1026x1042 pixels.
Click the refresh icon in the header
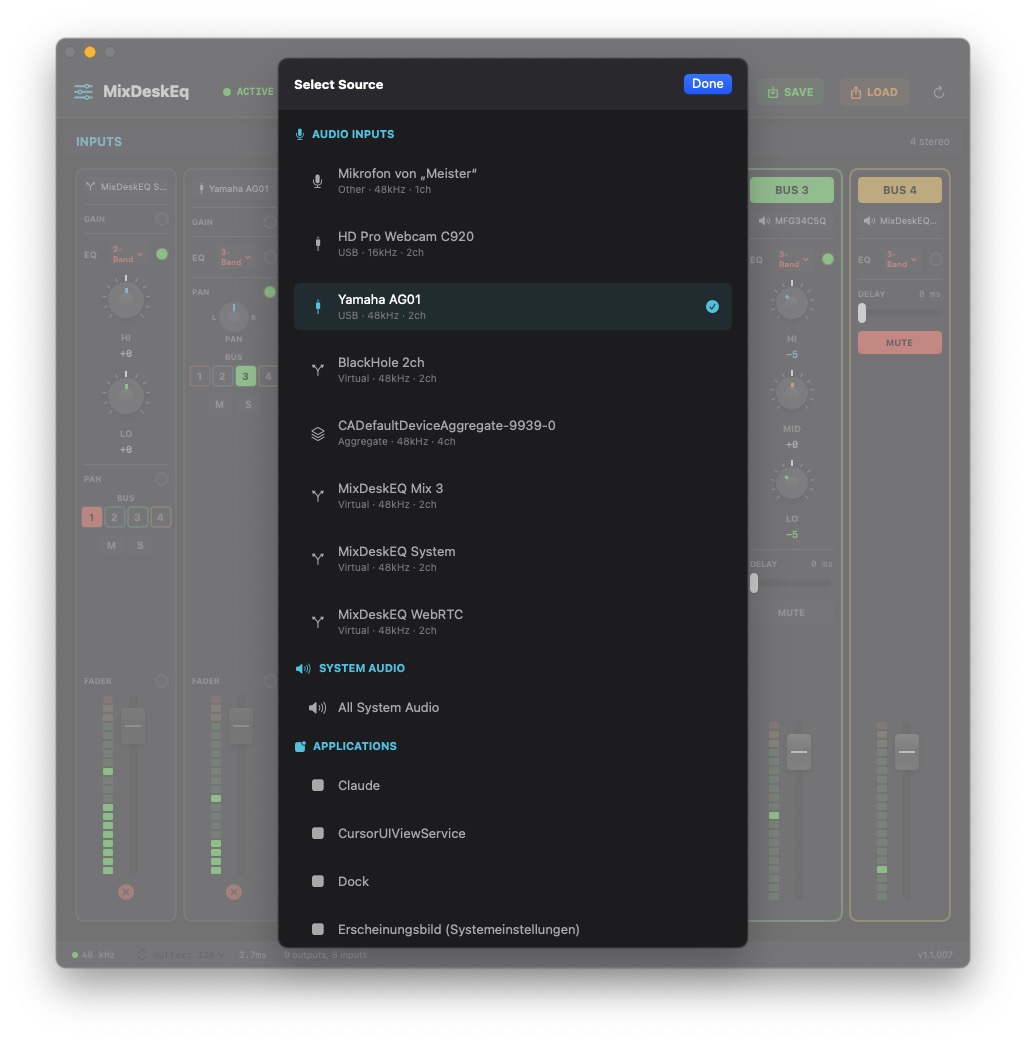[938, 91]
